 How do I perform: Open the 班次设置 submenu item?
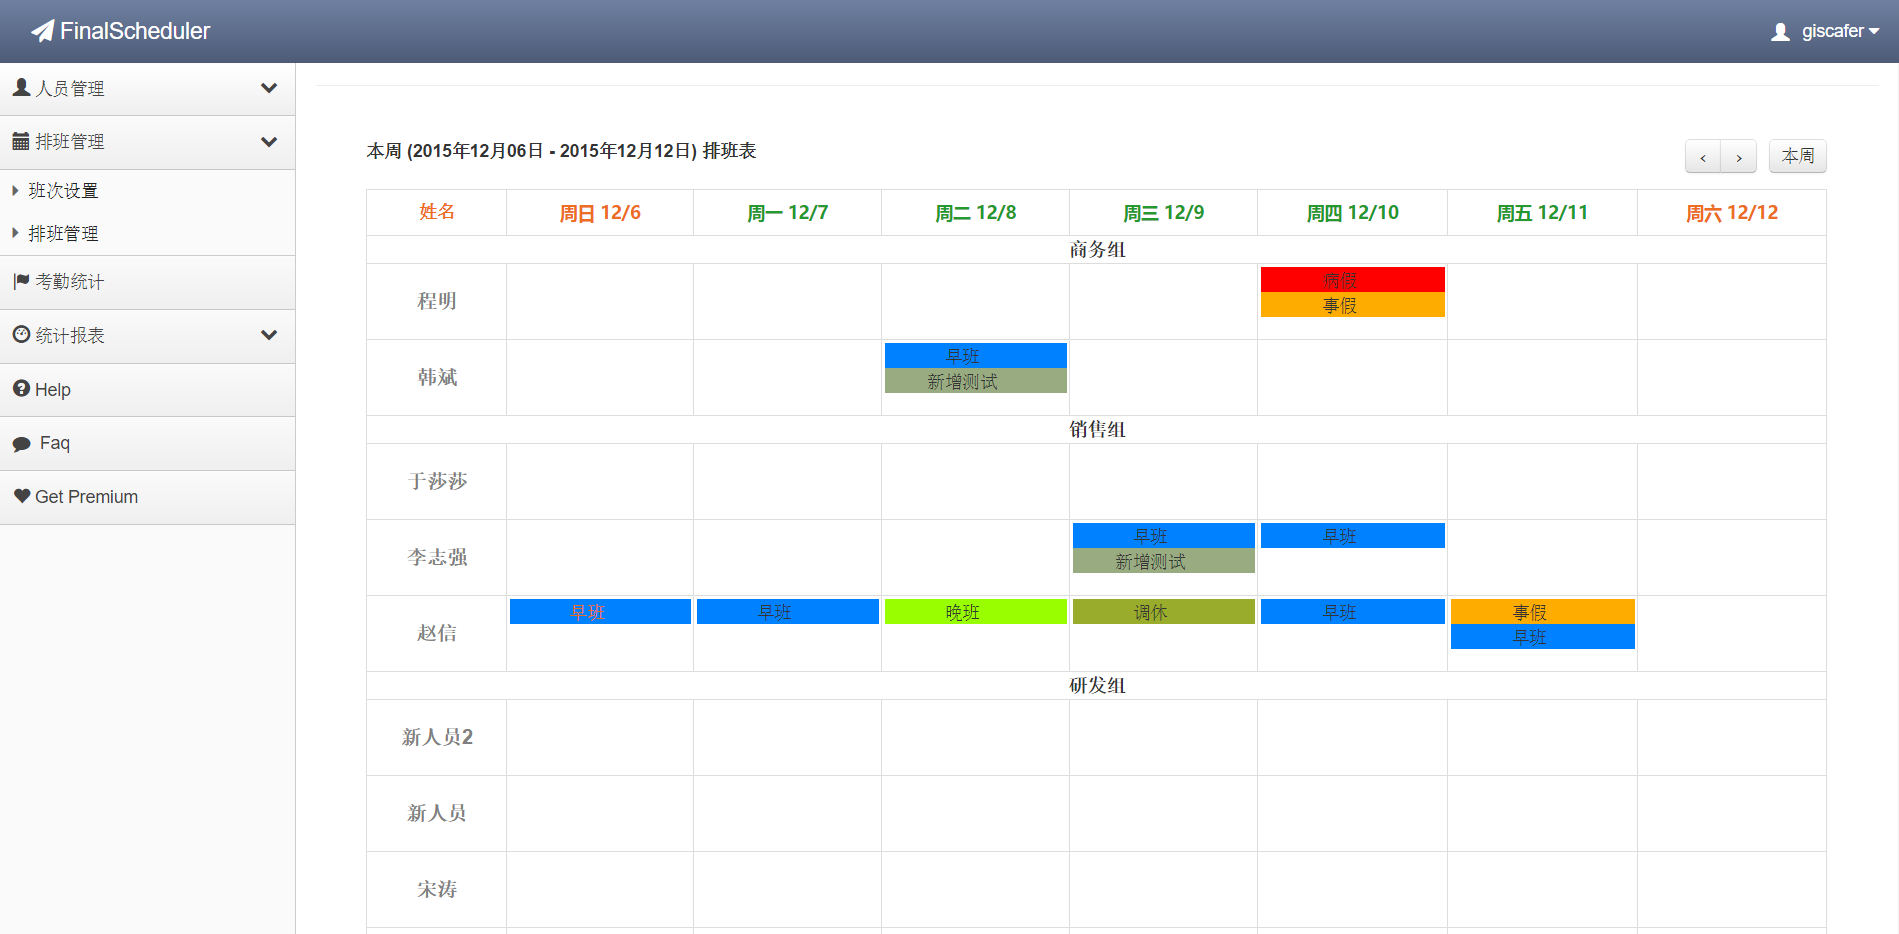pyautogui.click(x=63, y=191)
